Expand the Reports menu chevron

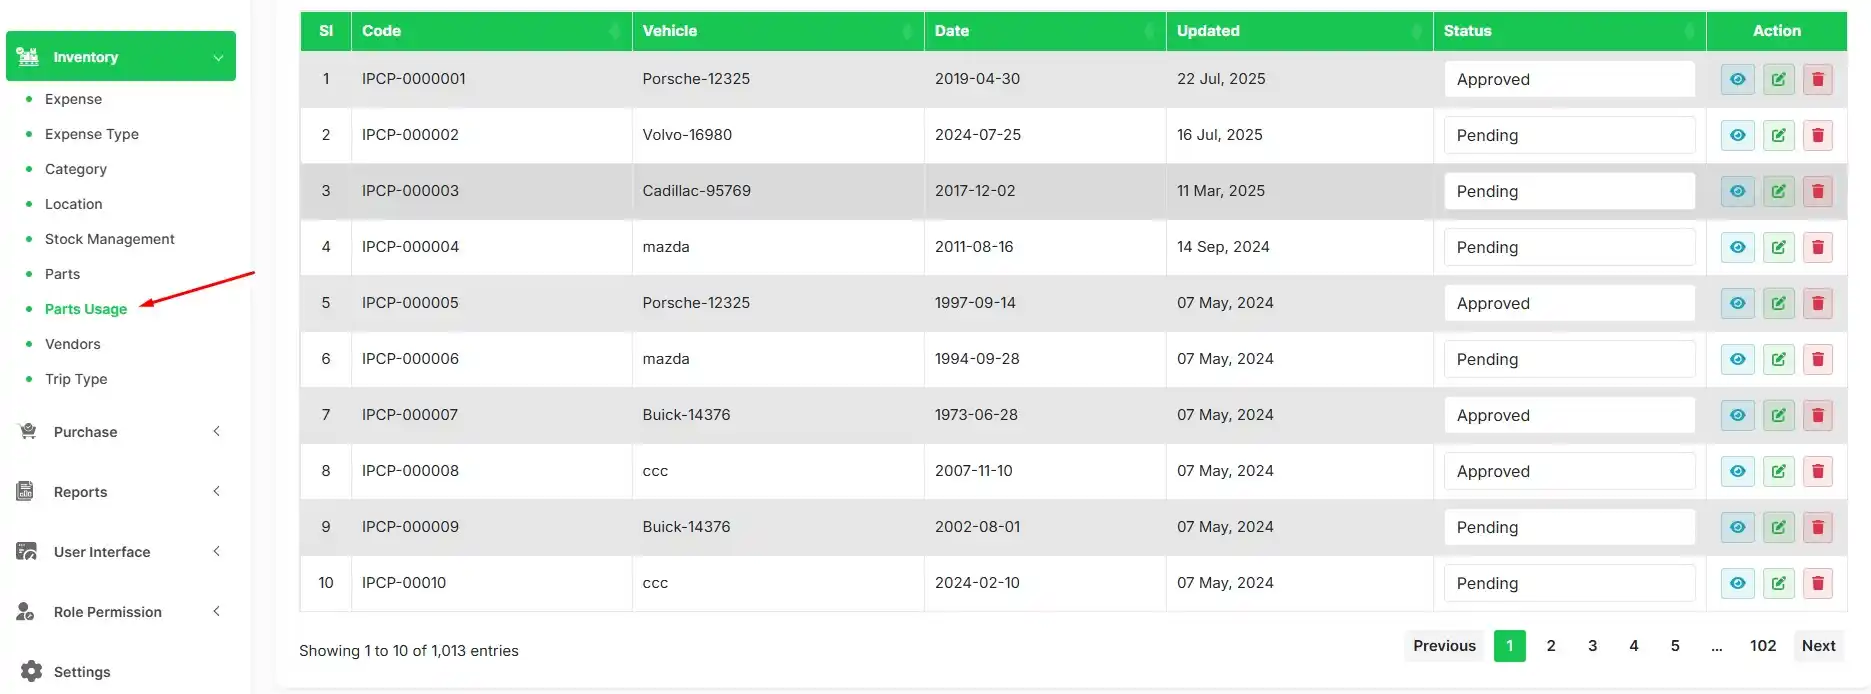click(217, 491)
